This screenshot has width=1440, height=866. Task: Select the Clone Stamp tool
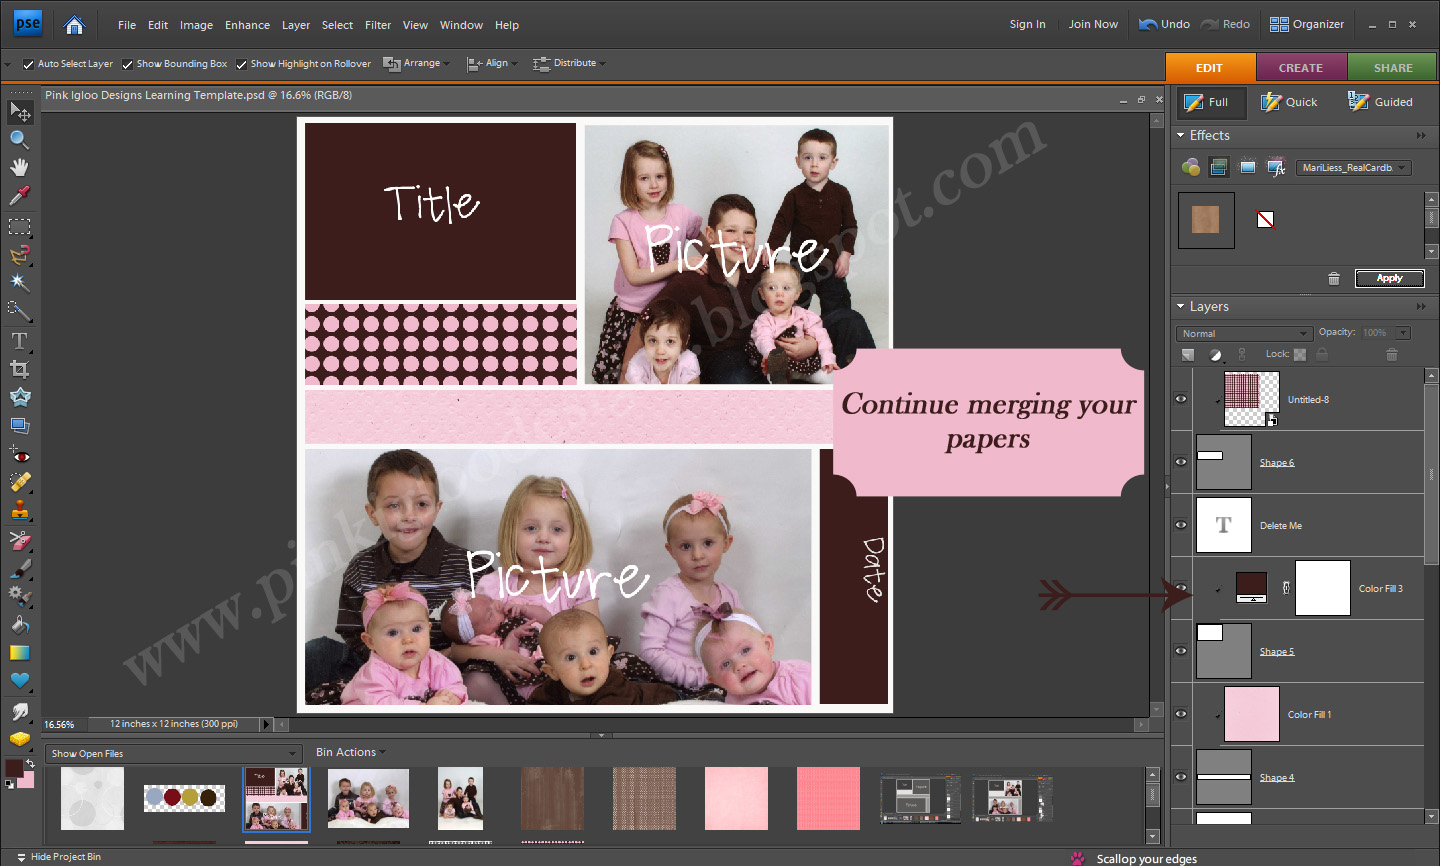20,510
